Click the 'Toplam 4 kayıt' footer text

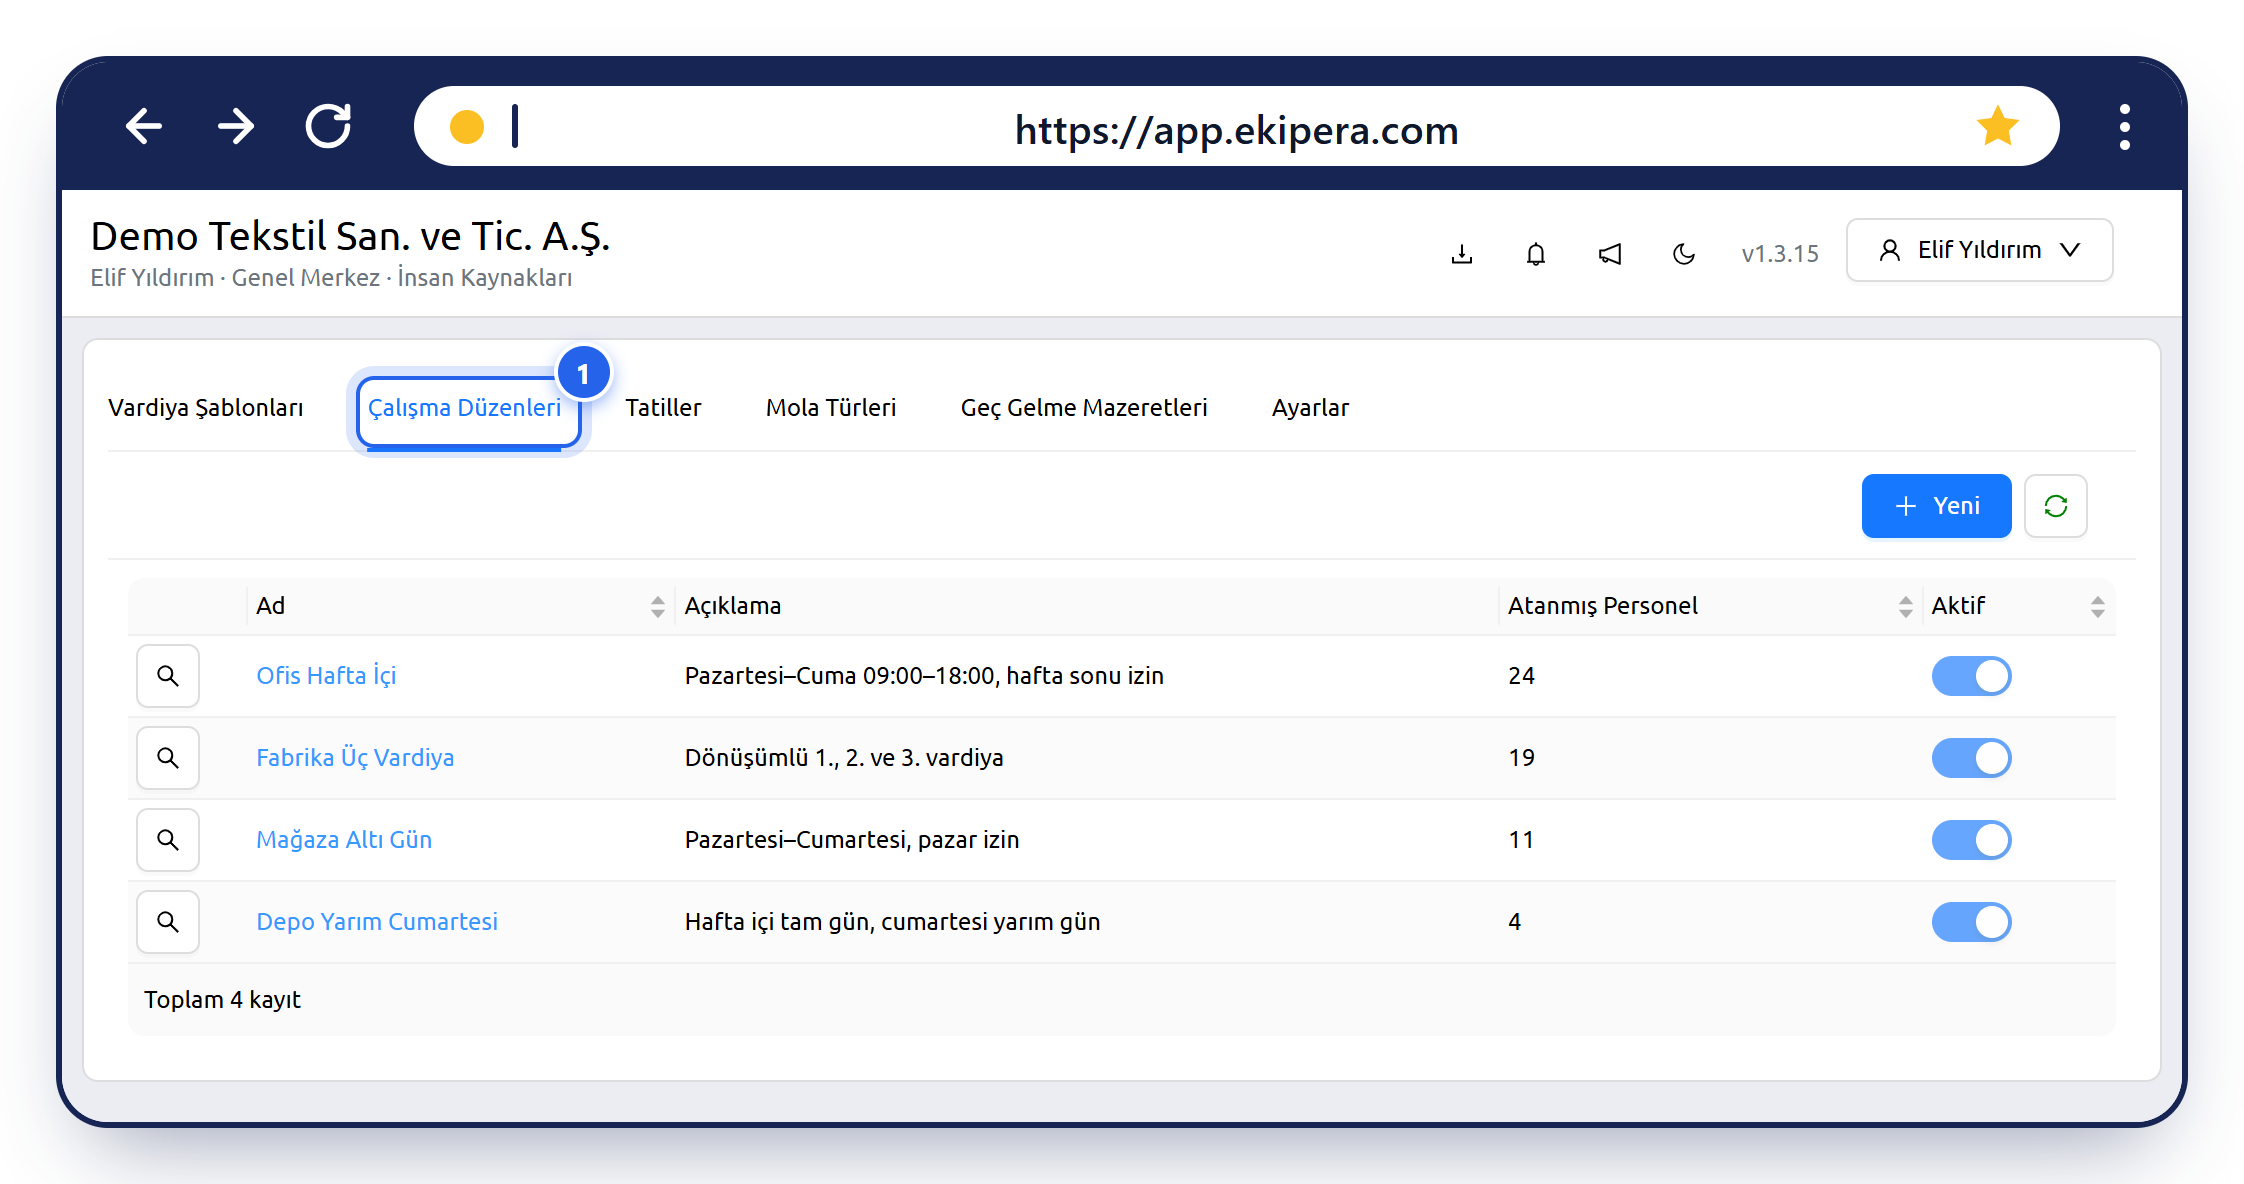pyautogui.click(x=222, y=1000)
